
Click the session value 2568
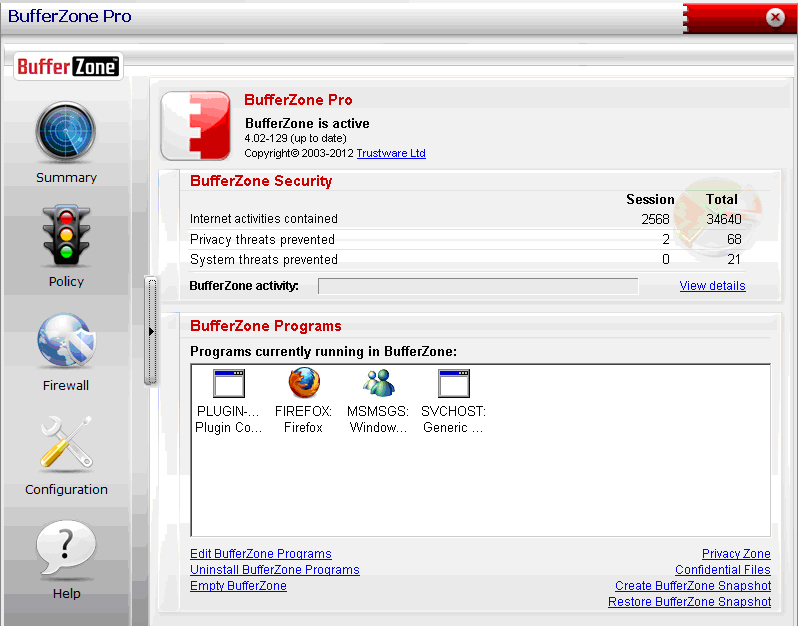655,219
